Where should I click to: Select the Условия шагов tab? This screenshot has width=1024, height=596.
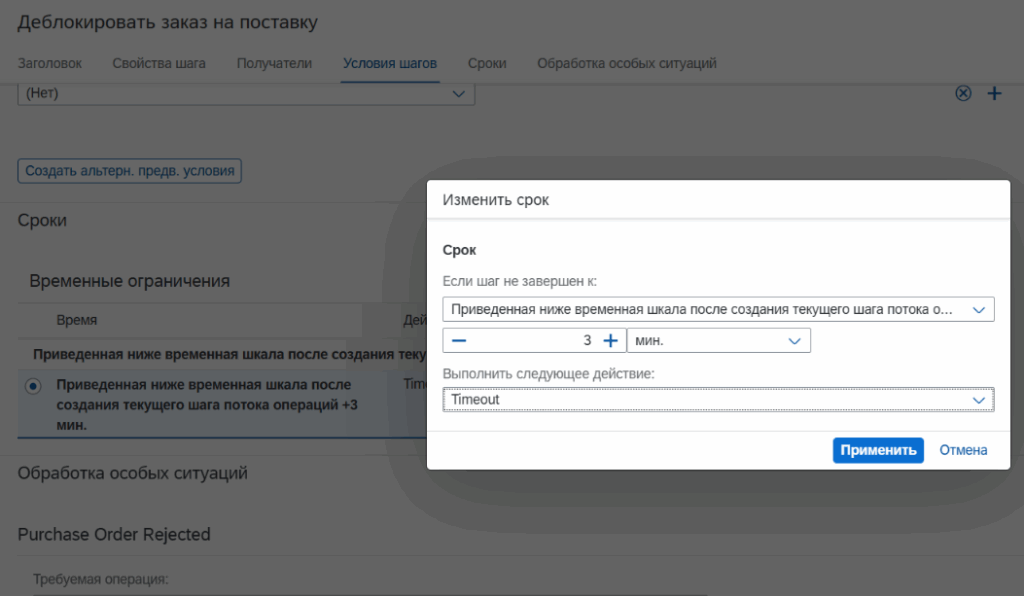390,63
